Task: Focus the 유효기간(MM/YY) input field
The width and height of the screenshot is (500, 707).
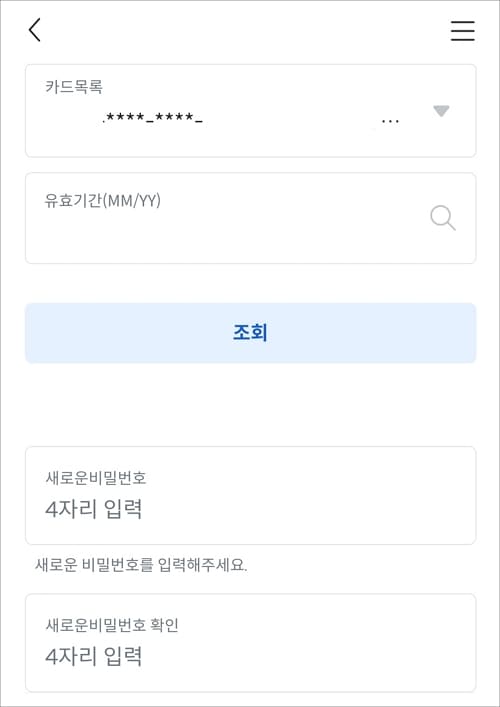Action: pos(250,218)
